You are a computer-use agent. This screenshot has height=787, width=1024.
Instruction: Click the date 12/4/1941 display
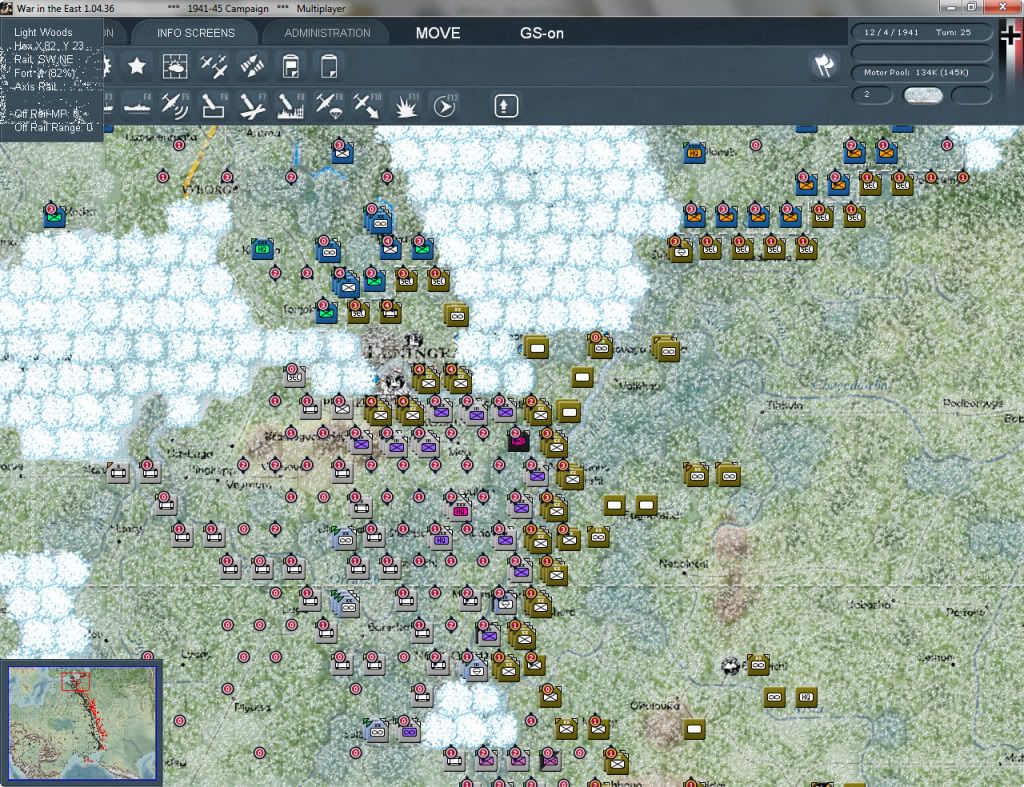[x=891, y=32]
